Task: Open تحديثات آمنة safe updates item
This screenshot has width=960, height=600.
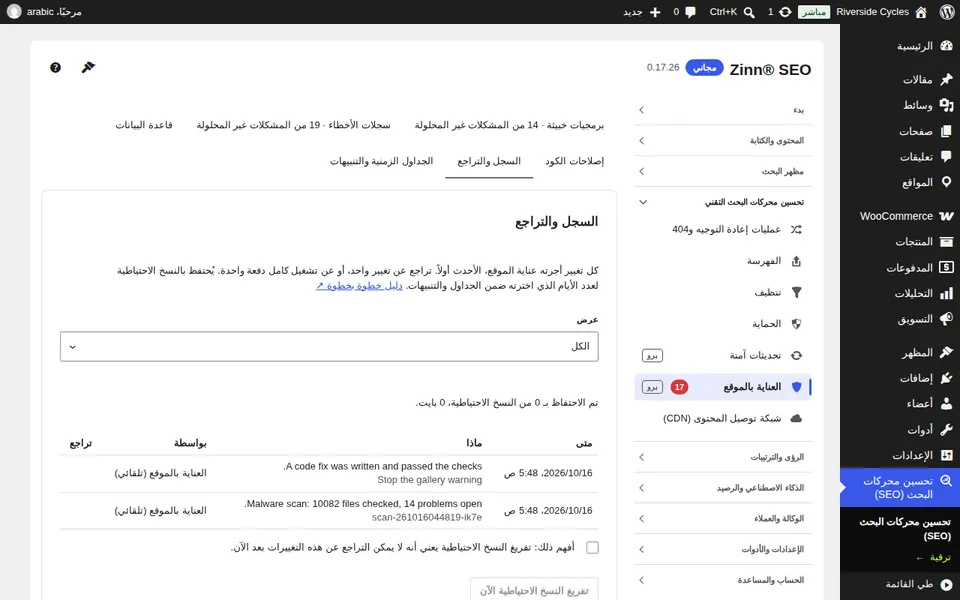Action: (723, 355)
